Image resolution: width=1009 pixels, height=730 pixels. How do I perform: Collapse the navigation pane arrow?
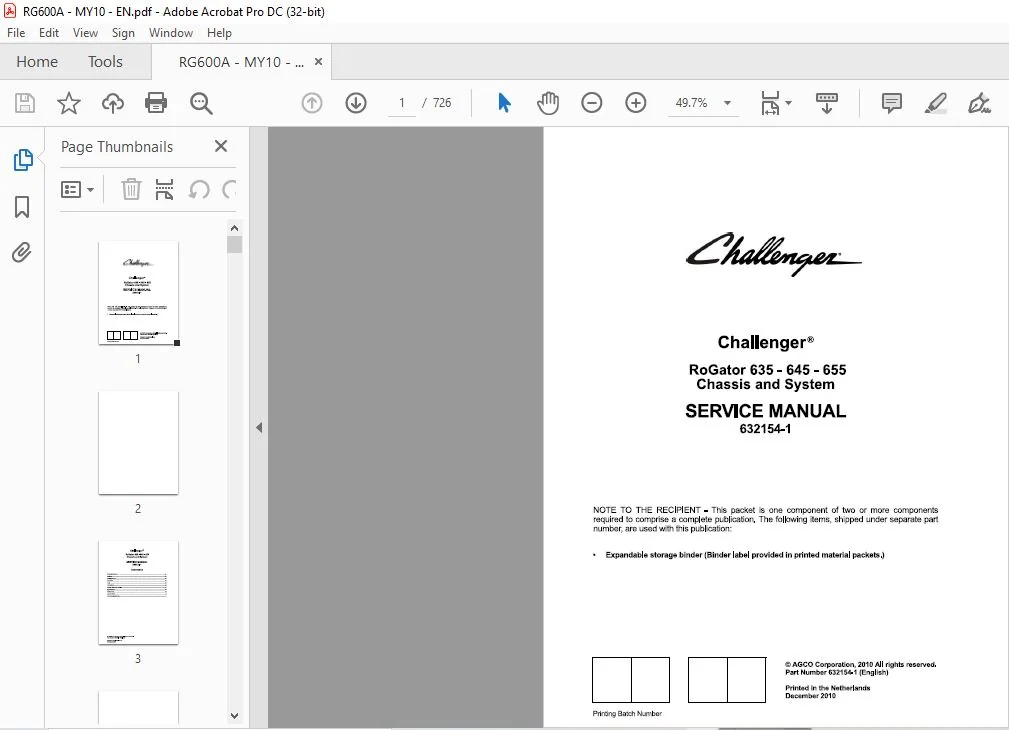[x=259, y=427]
